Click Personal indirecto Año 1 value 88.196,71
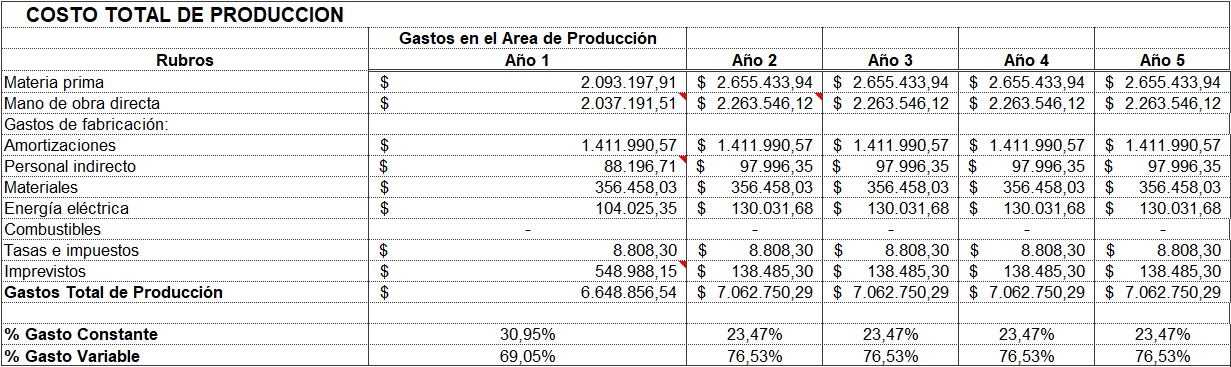The height and width of the screenshot is (367, 1231). click(527, 166)
